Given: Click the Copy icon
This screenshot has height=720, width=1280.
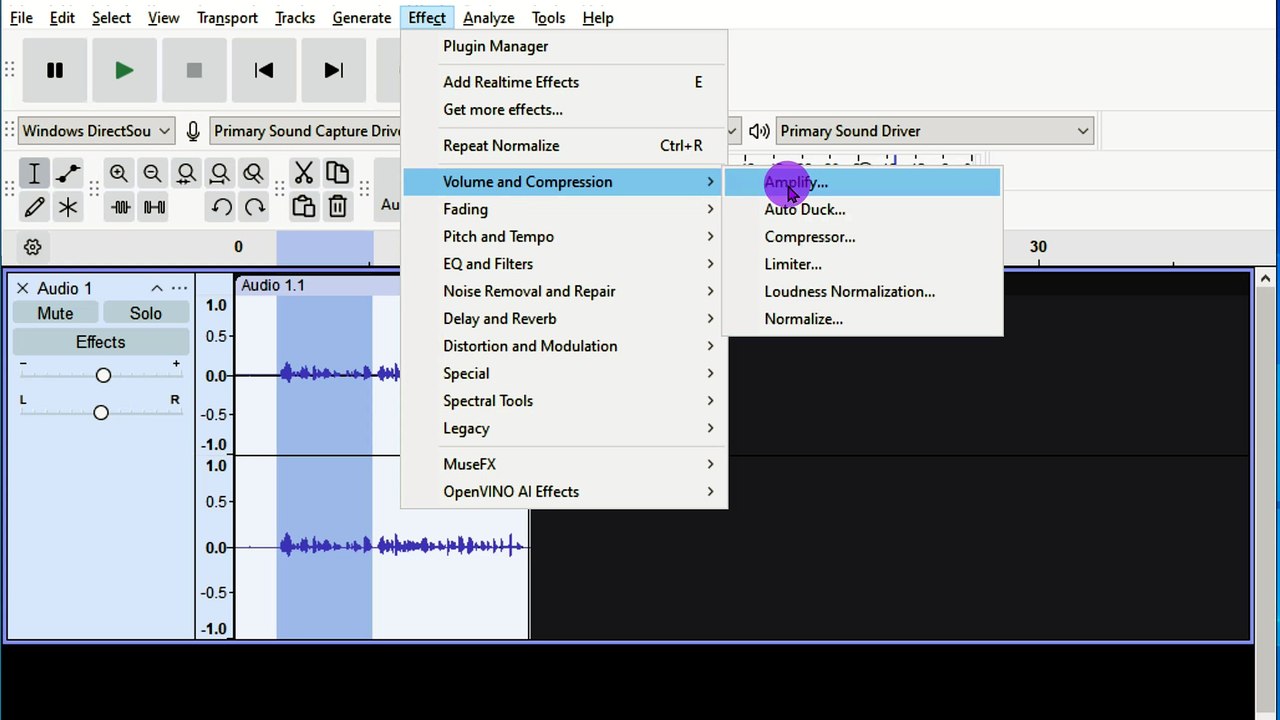Looking at the screenshot, I should point(338,174).
